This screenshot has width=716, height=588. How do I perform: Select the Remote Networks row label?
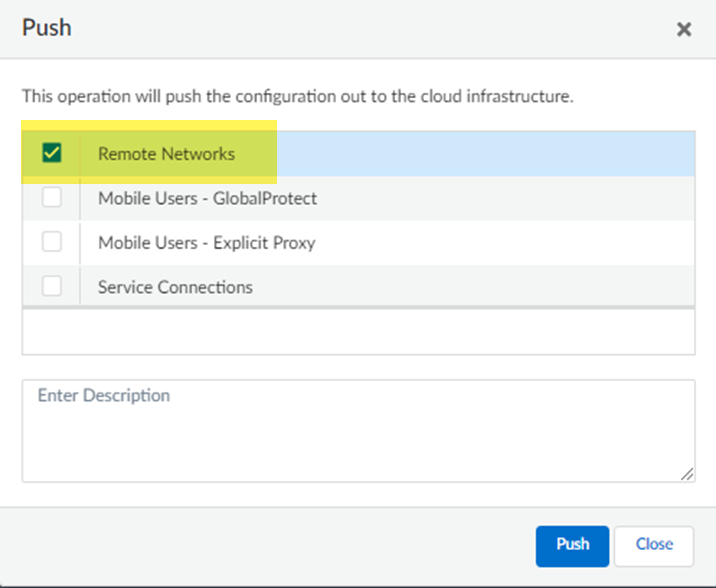[166, 154]
